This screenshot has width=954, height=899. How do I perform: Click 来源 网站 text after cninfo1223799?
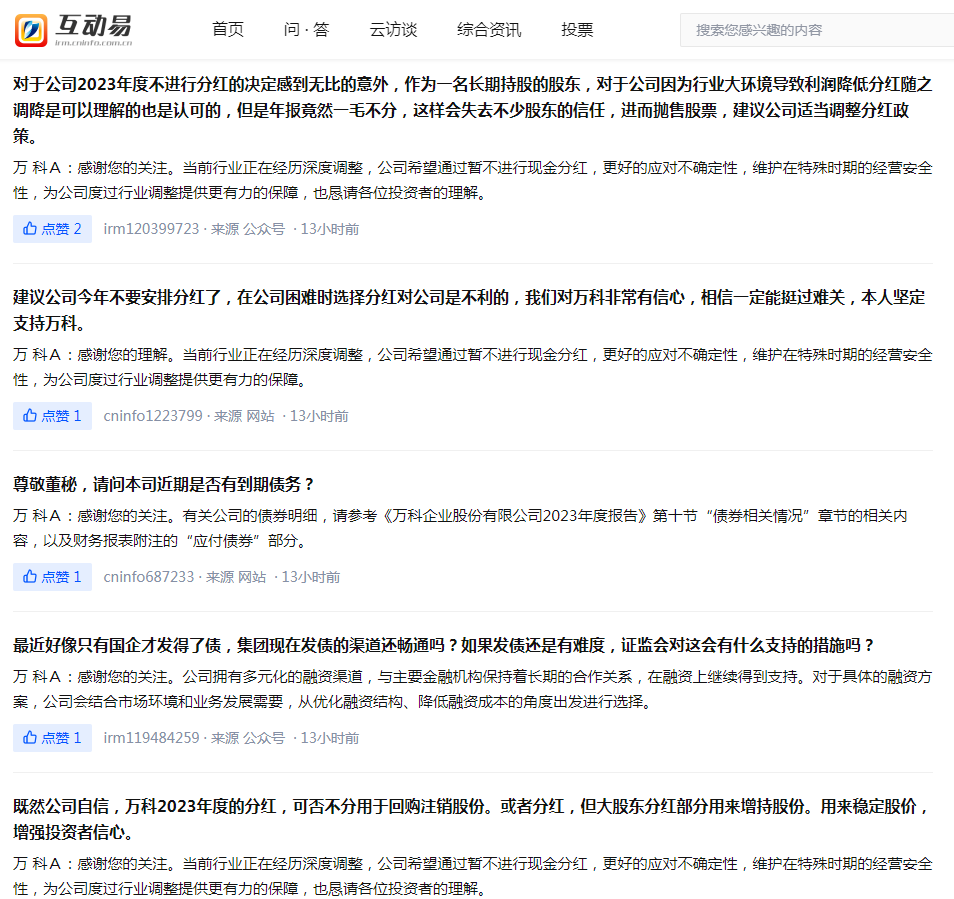244,416
